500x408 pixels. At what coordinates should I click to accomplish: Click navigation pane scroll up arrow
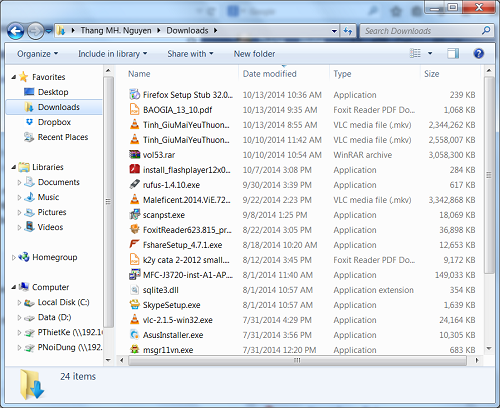click(108, 71)
